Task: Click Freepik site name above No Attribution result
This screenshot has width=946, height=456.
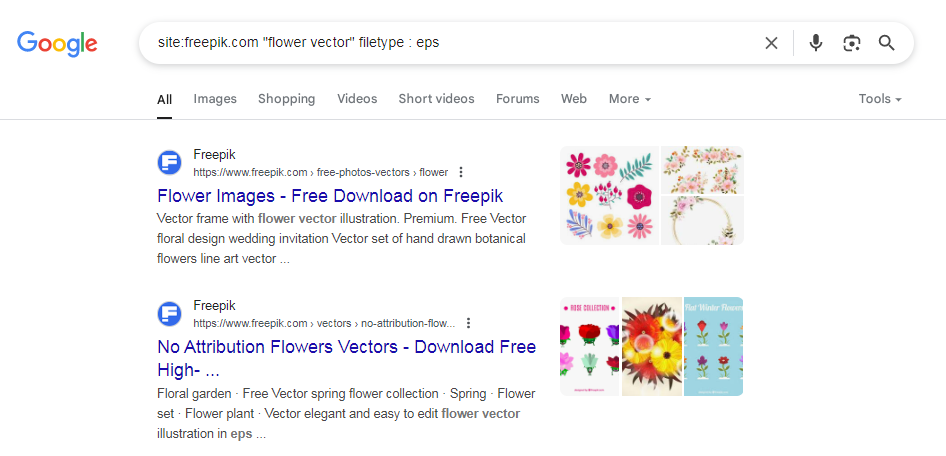Action: pyautogui.click(x=214, y=305)
